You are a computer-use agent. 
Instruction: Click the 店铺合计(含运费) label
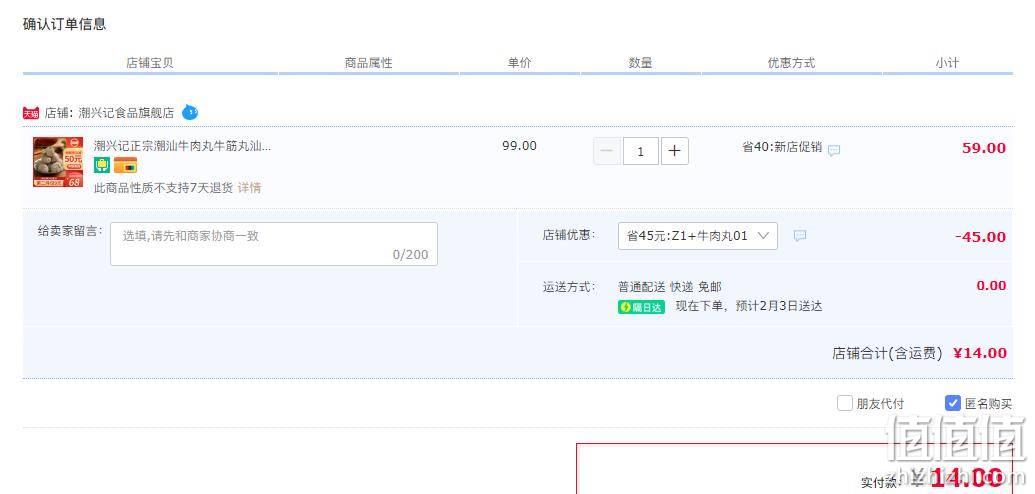887,353
